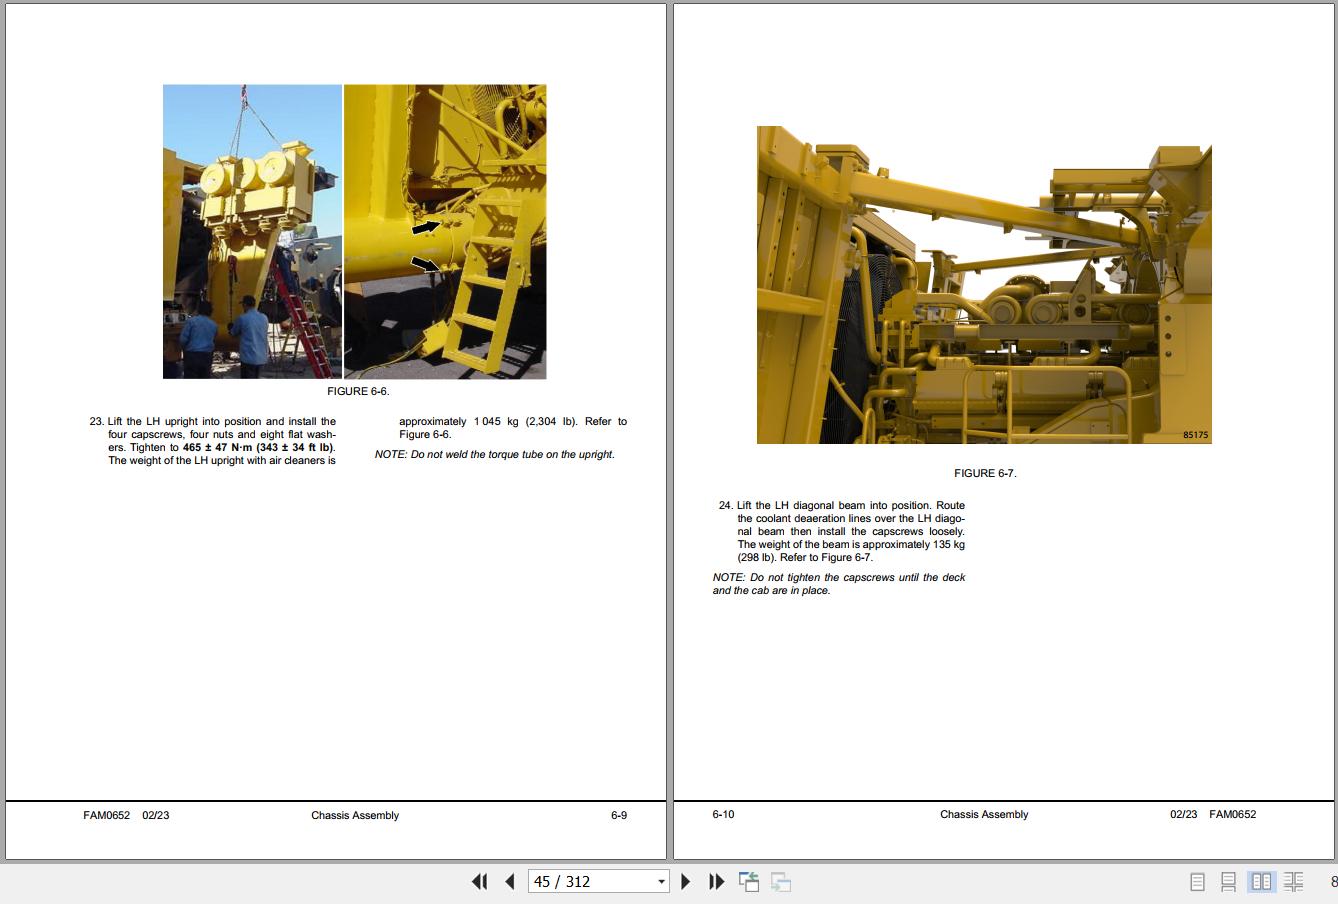The height and width of the screenshot is (904, 1338).
Task: Go to the first page
Action: tap(480, 881)
